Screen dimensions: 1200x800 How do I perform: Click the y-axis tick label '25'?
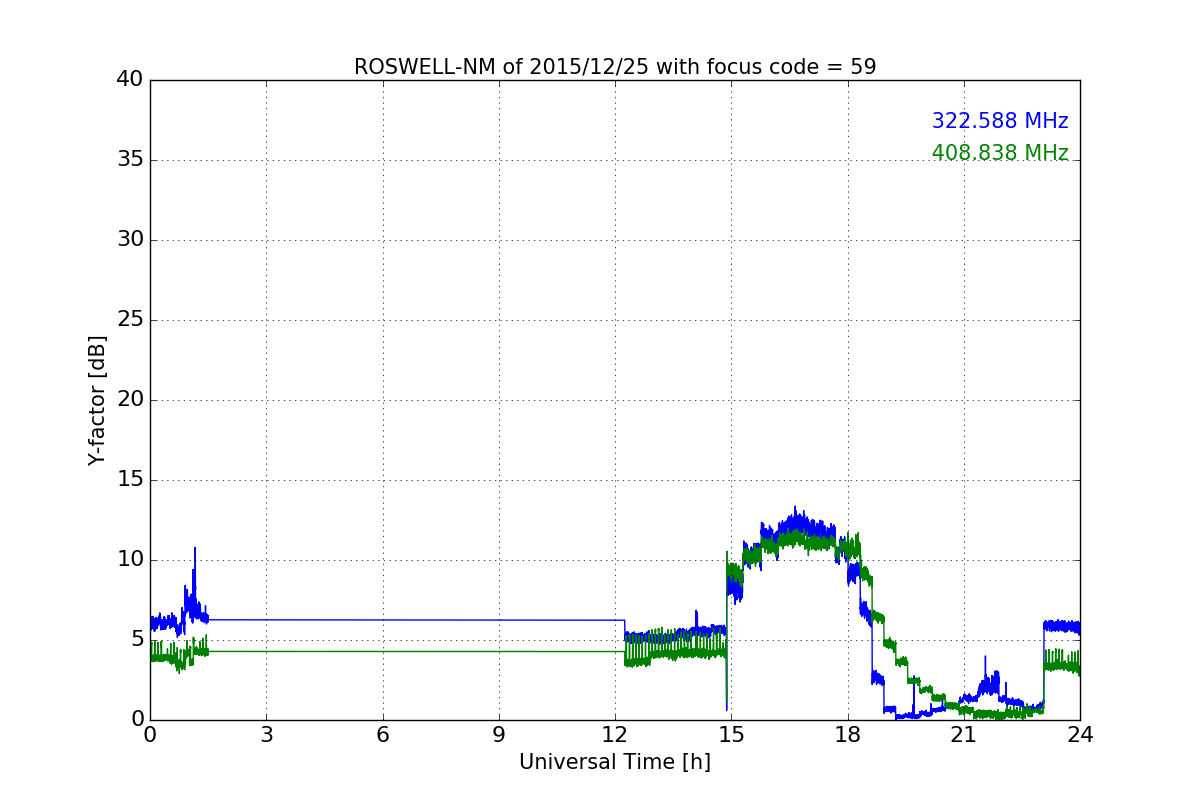[130, 320]
